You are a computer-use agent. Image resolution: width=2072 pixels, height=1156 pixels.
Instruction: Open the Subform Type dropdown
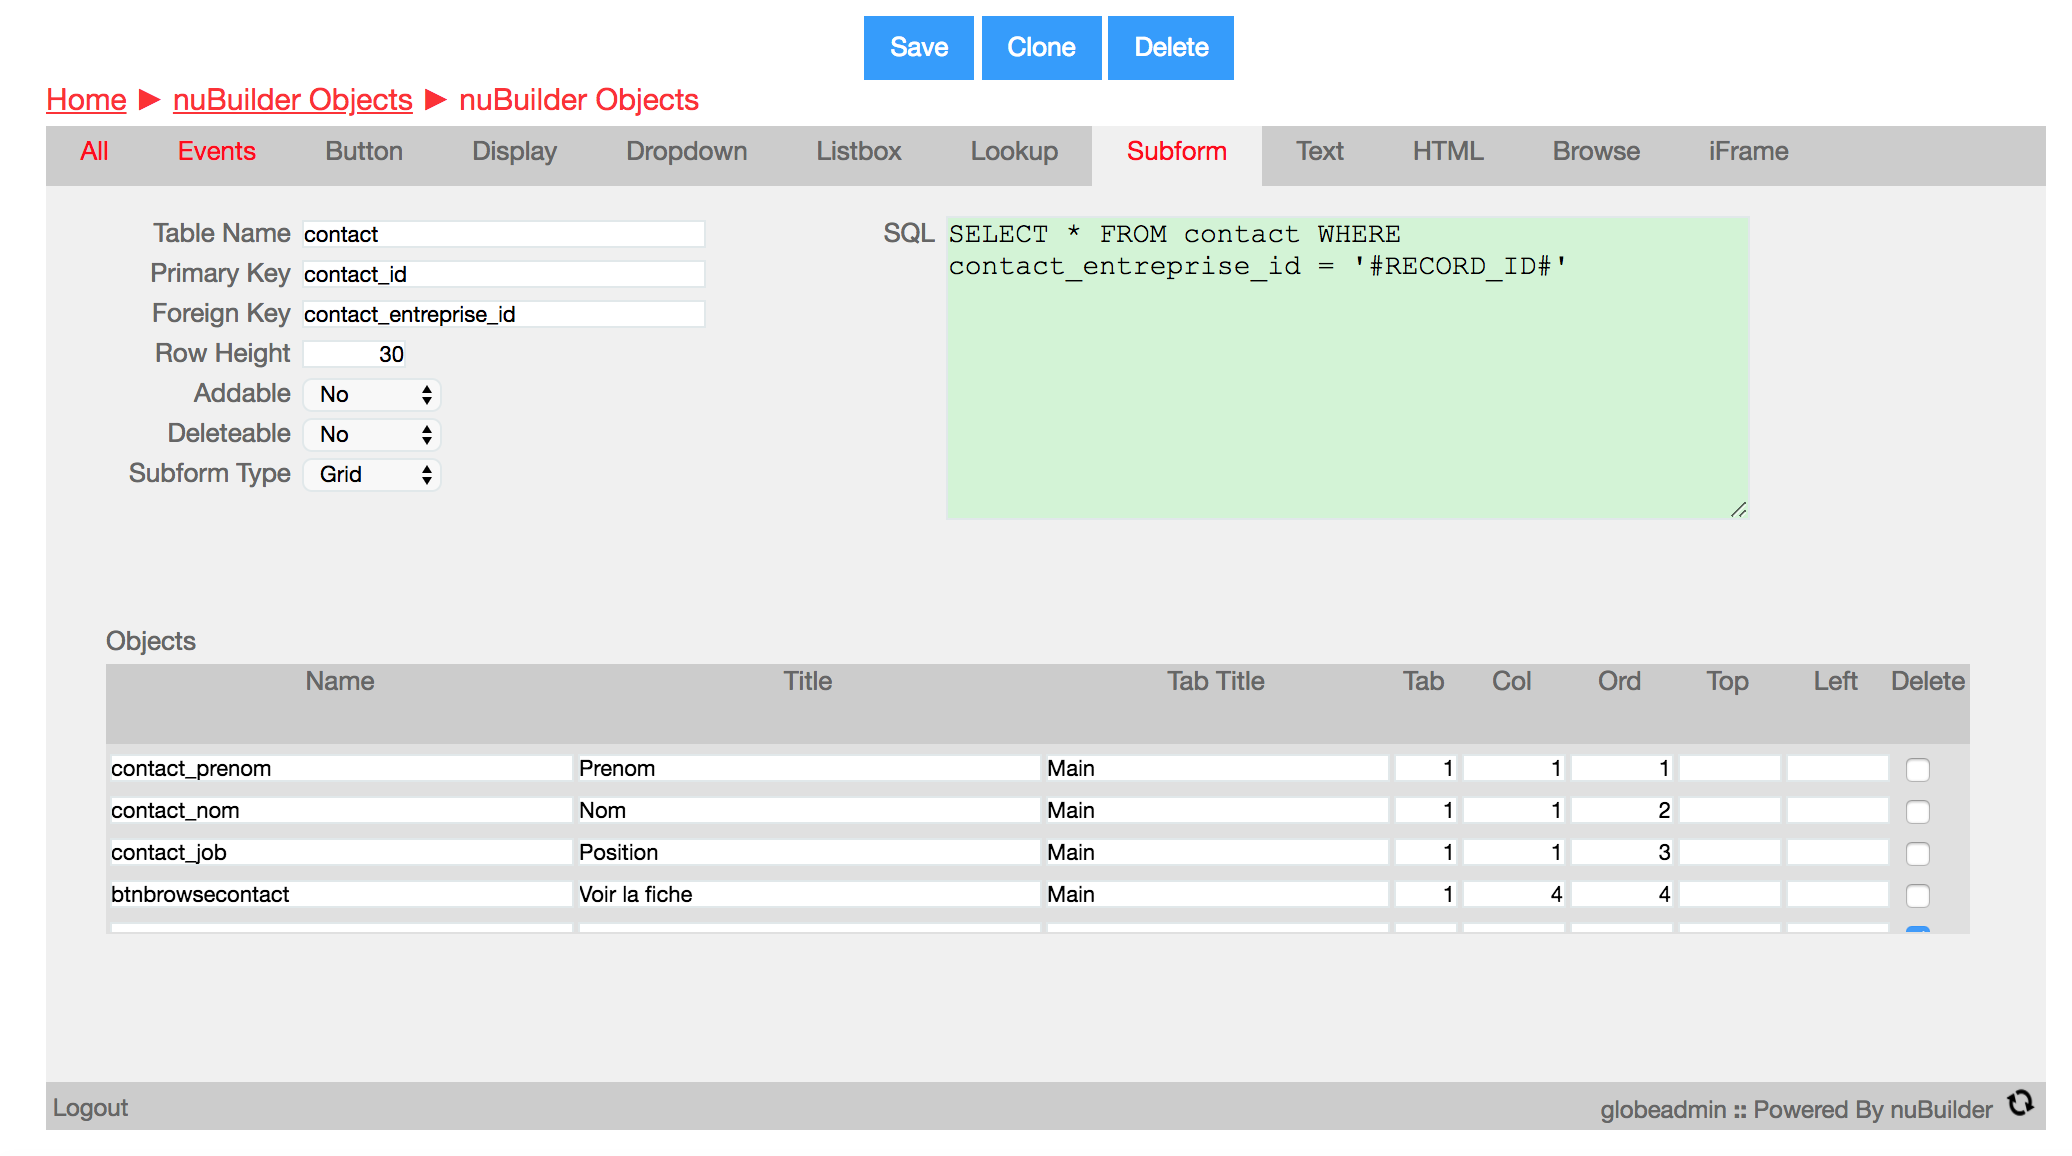click(372, 474)
